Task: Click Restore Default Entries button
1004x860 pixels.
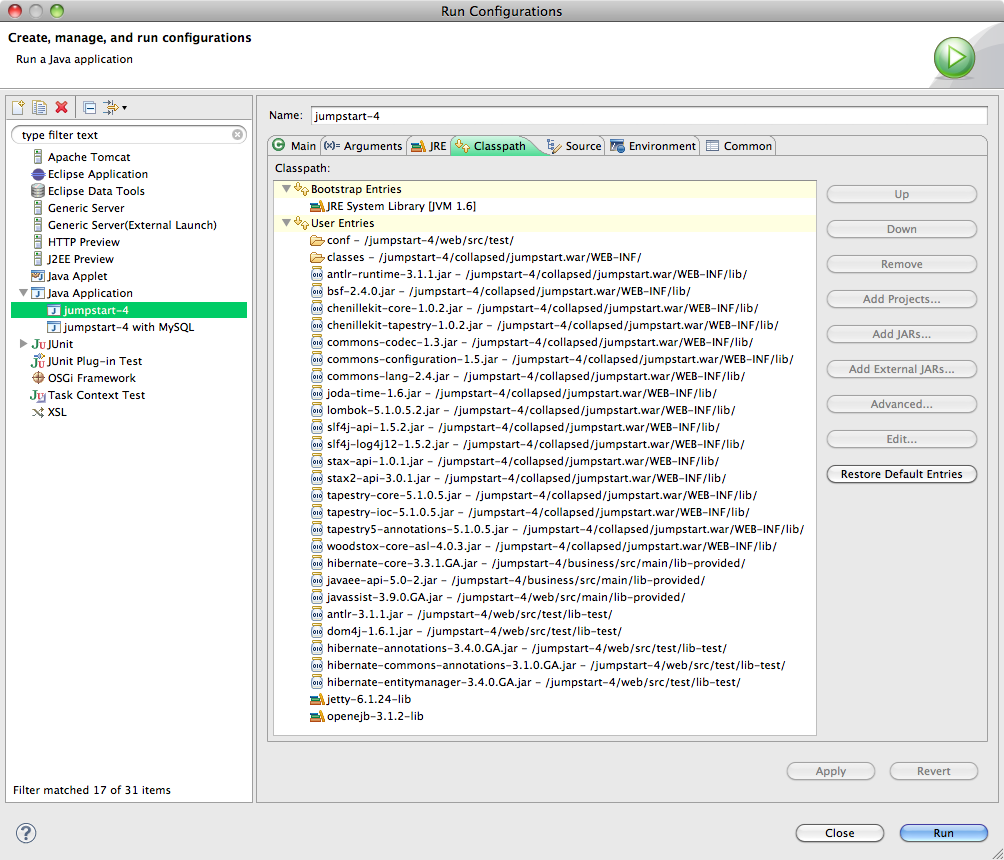Action: tap(902, 474)
